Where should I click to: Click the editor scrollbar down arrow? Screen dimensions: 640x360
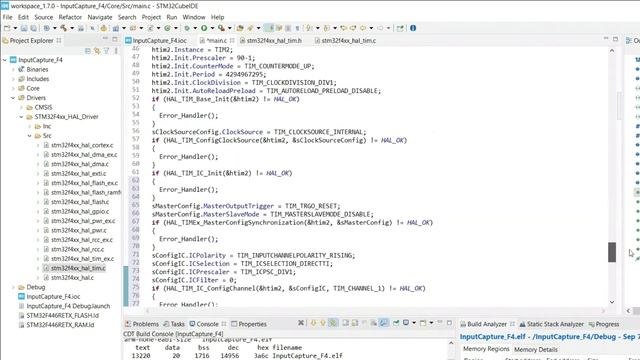(x=612, y=302)
